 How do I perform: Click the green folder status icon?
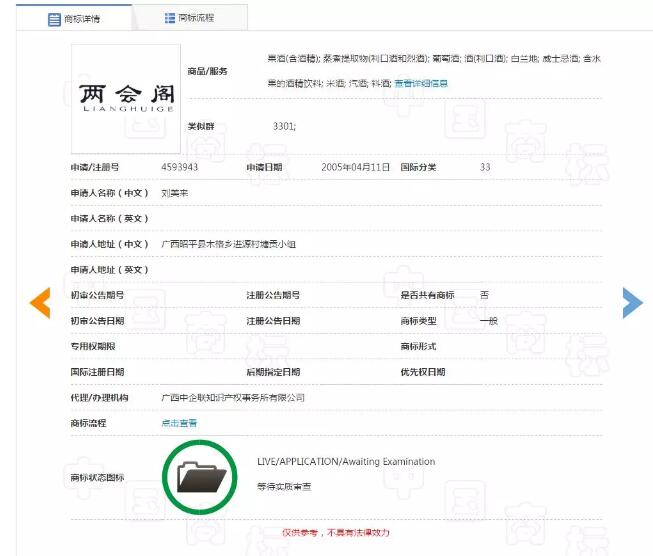pos(200,477)
